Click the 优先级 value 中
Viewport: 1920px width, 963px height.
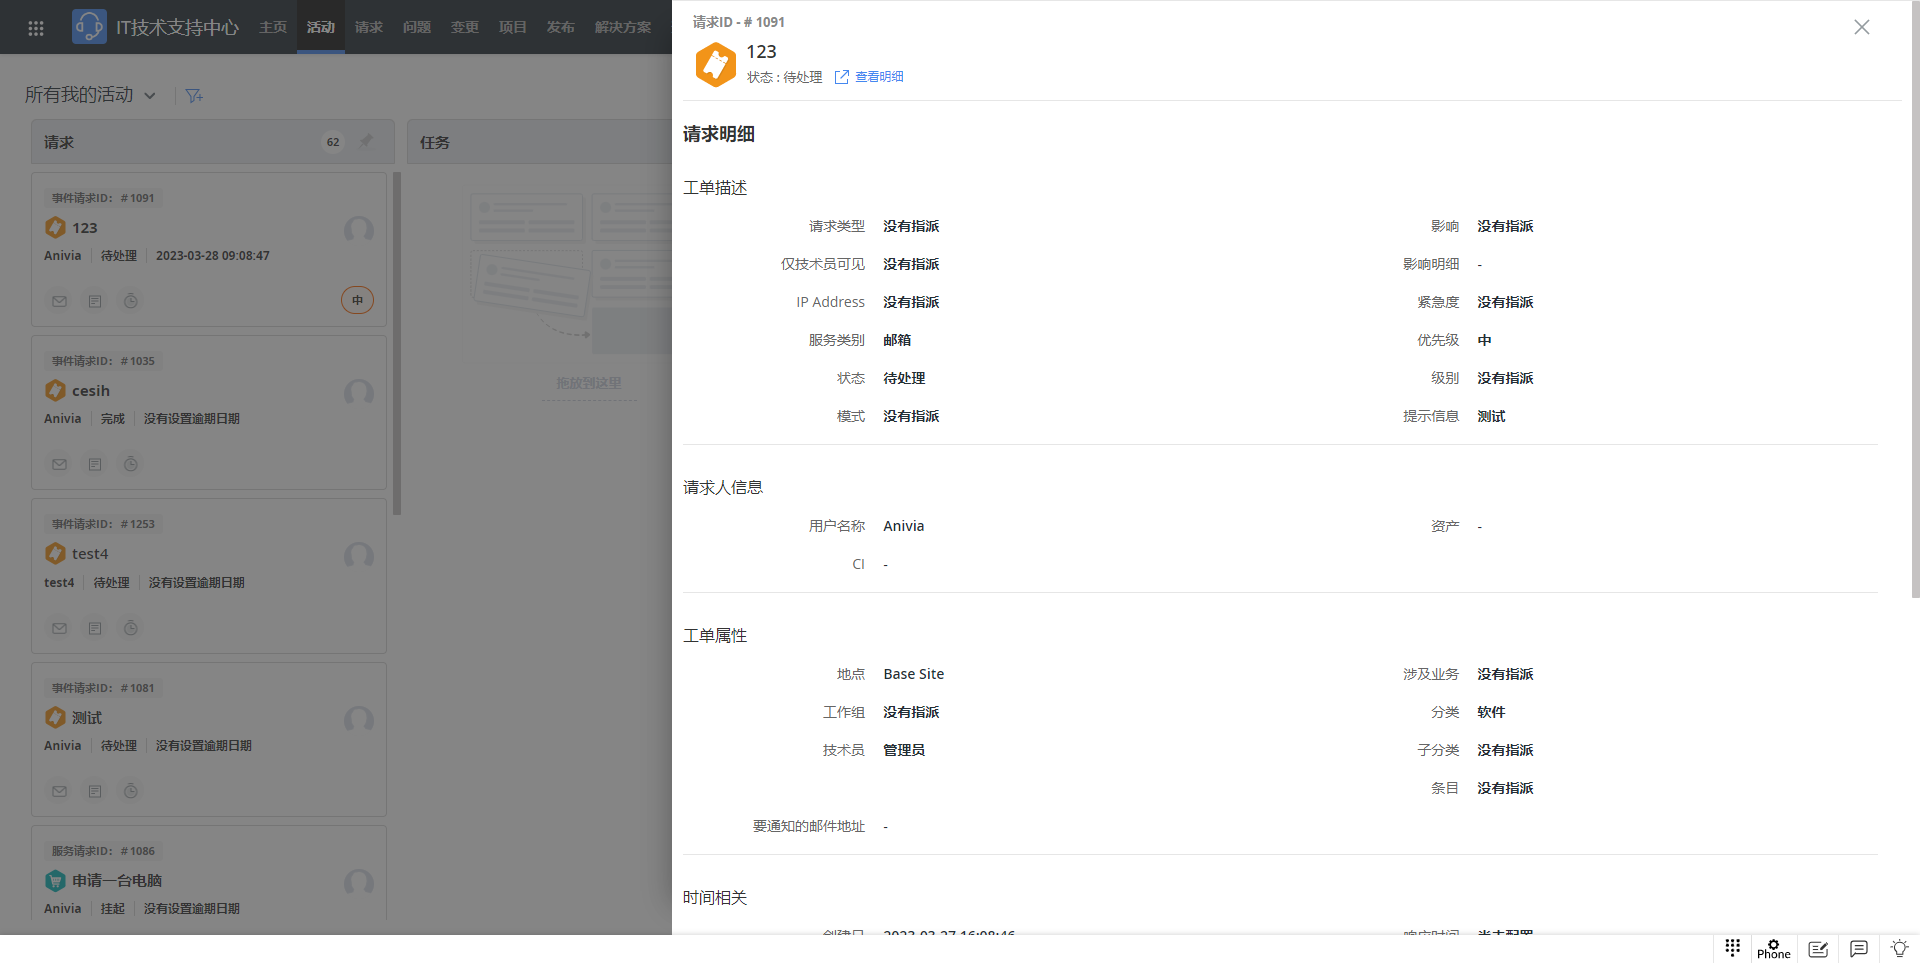tap(1484, 341)
